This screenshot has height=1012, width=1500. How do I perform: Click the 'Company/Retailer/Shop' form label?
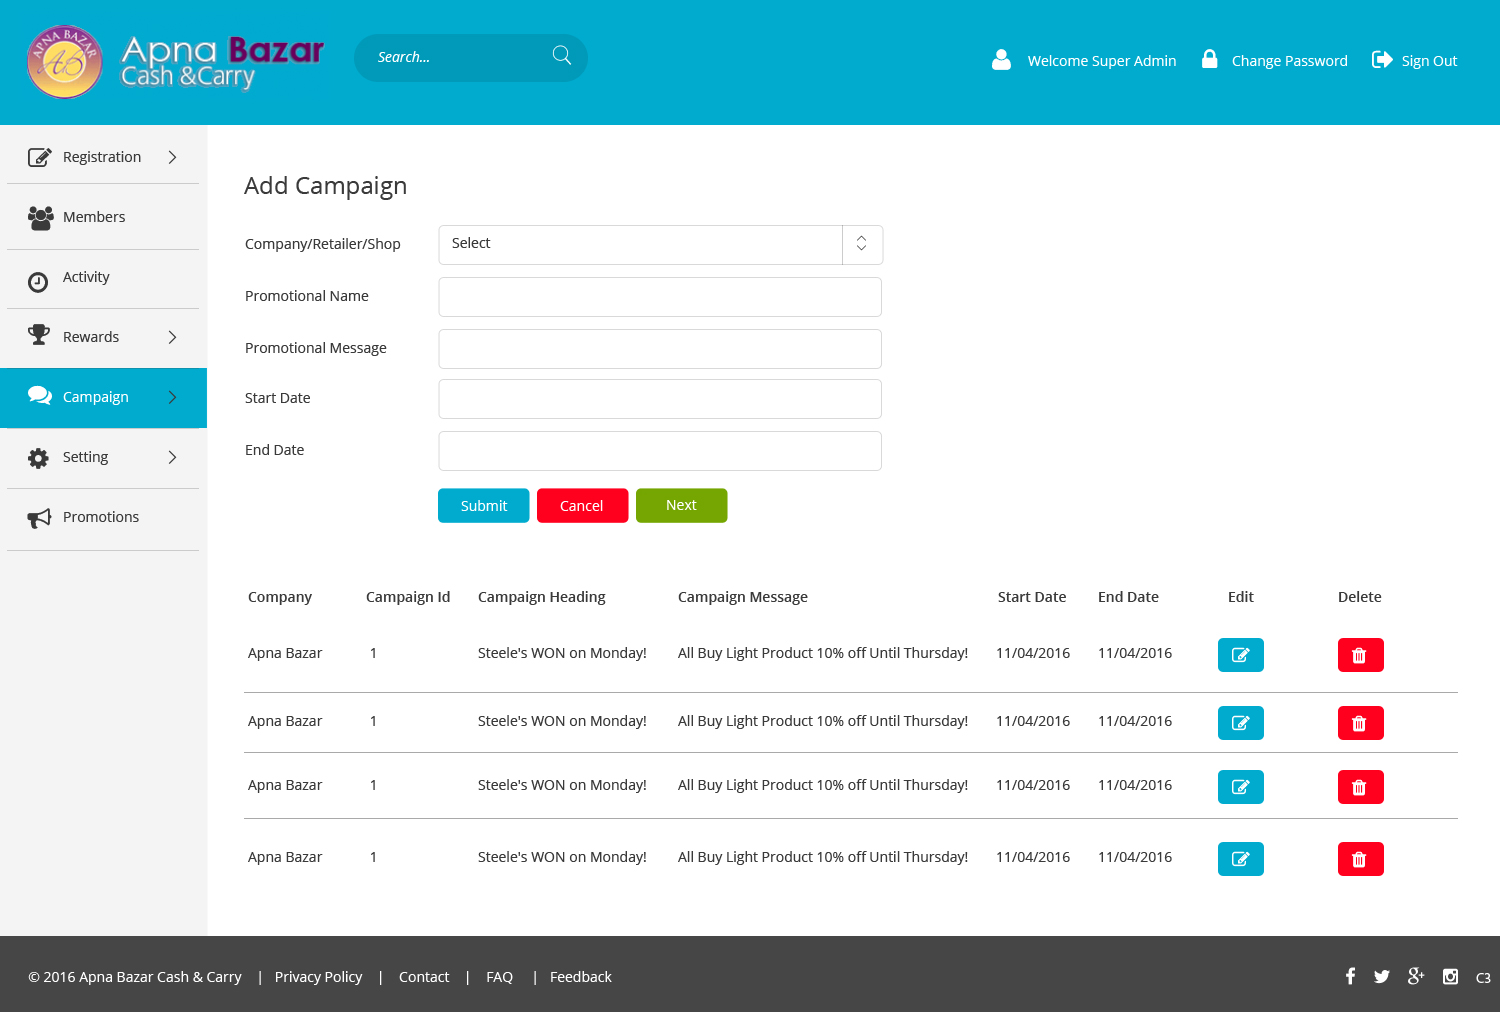323,244
